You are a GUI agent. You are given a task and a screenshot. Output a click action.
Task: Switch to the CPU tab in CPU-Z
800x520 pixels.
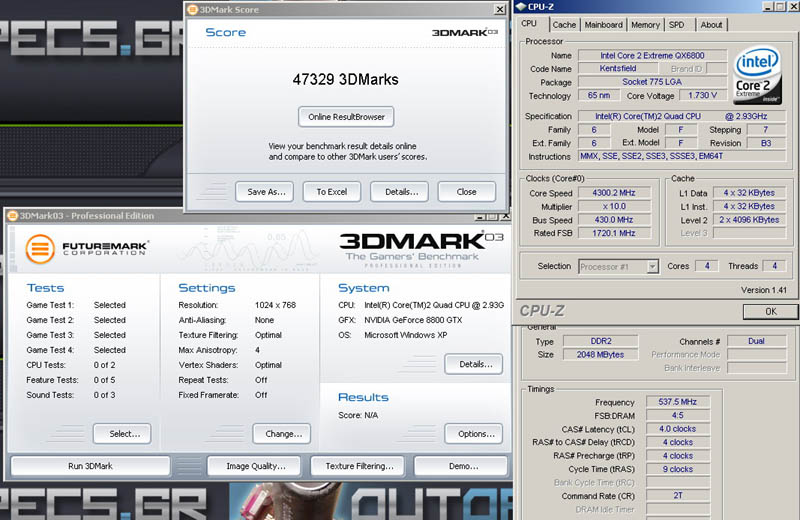click(x=529, y=24)
